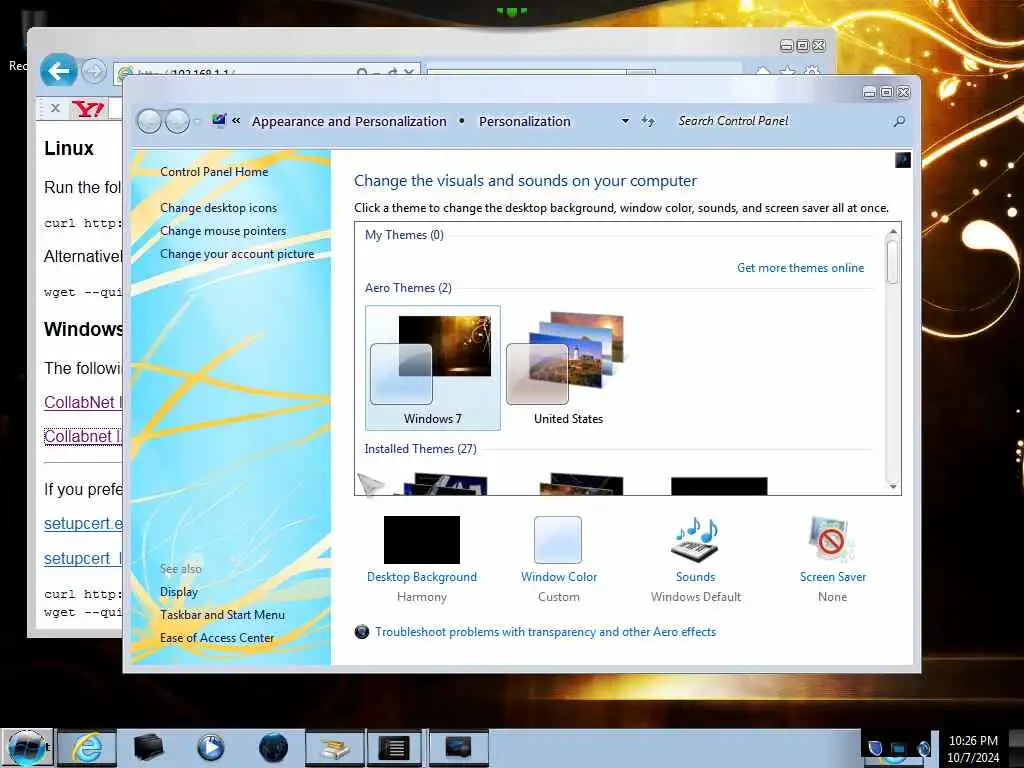Image resolution: width=1024 pixels, height=768 pixels.
Task: Open the focused Collabnet link in browser
Action: pos(83,436)
